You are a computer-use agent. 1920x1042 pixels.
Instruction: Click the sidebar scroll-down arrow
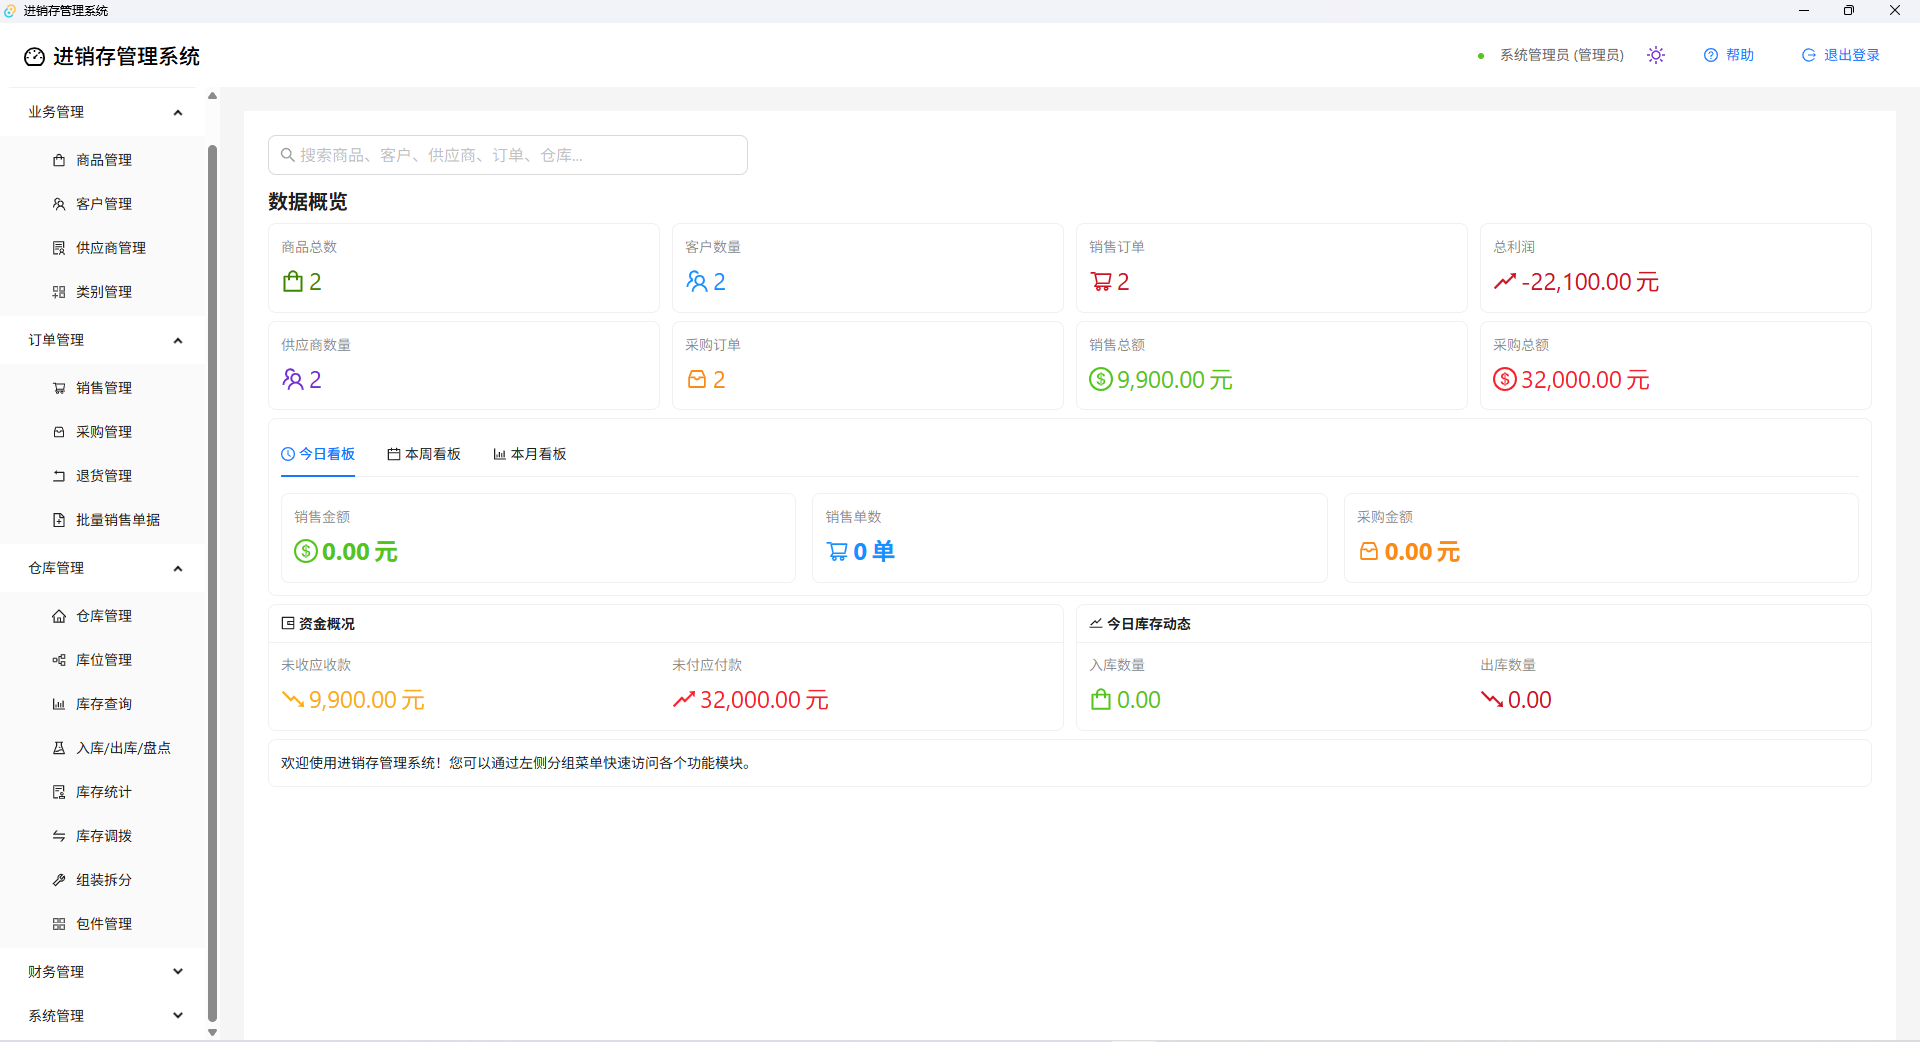click(212, 1033)
